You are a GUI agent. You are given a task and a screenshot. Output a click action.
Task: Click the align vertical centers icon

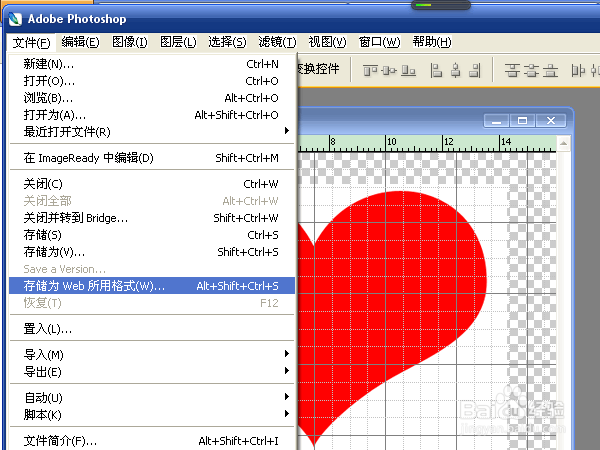pyautogui.click(x=389, y=70)
